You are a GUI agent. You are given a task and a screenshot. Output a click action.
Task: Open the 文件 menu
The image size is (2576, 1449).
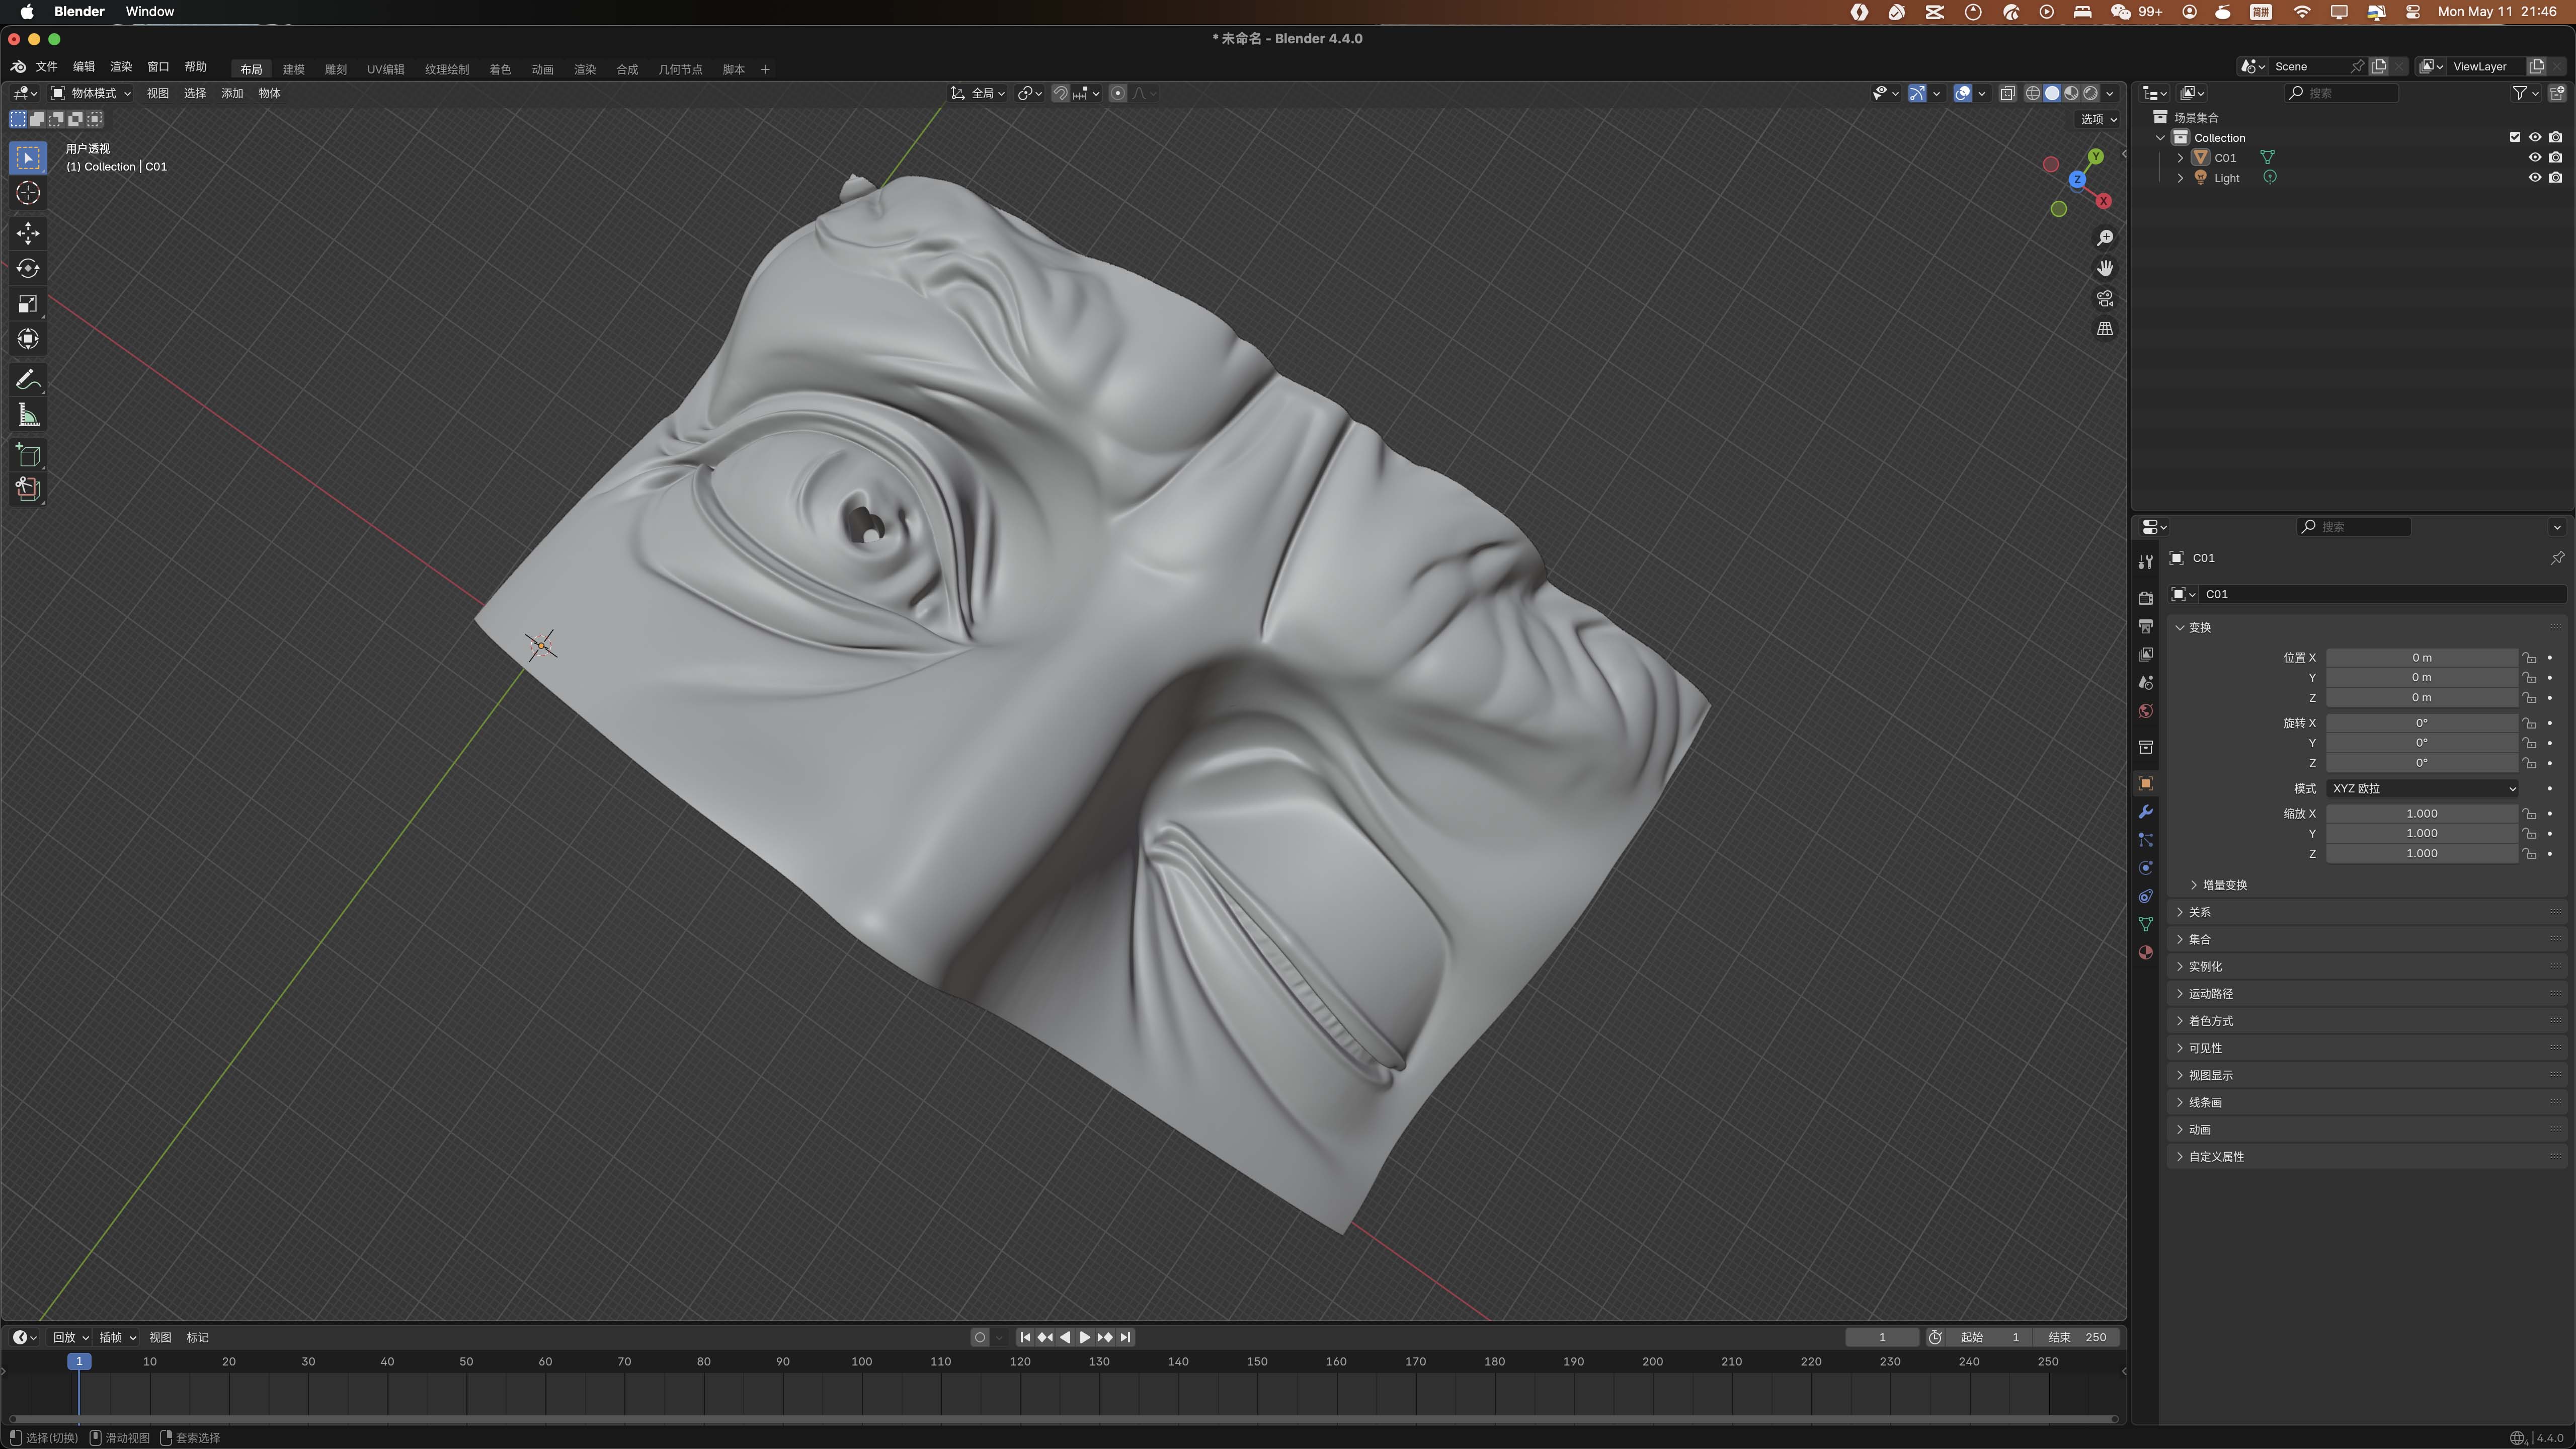(47, 67)
